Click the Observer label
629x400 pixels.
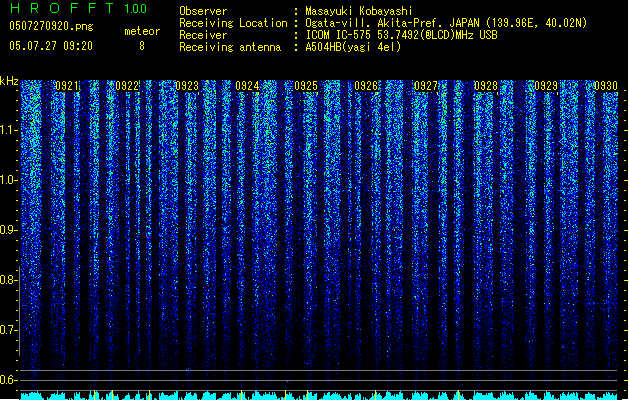pos(203,11)
